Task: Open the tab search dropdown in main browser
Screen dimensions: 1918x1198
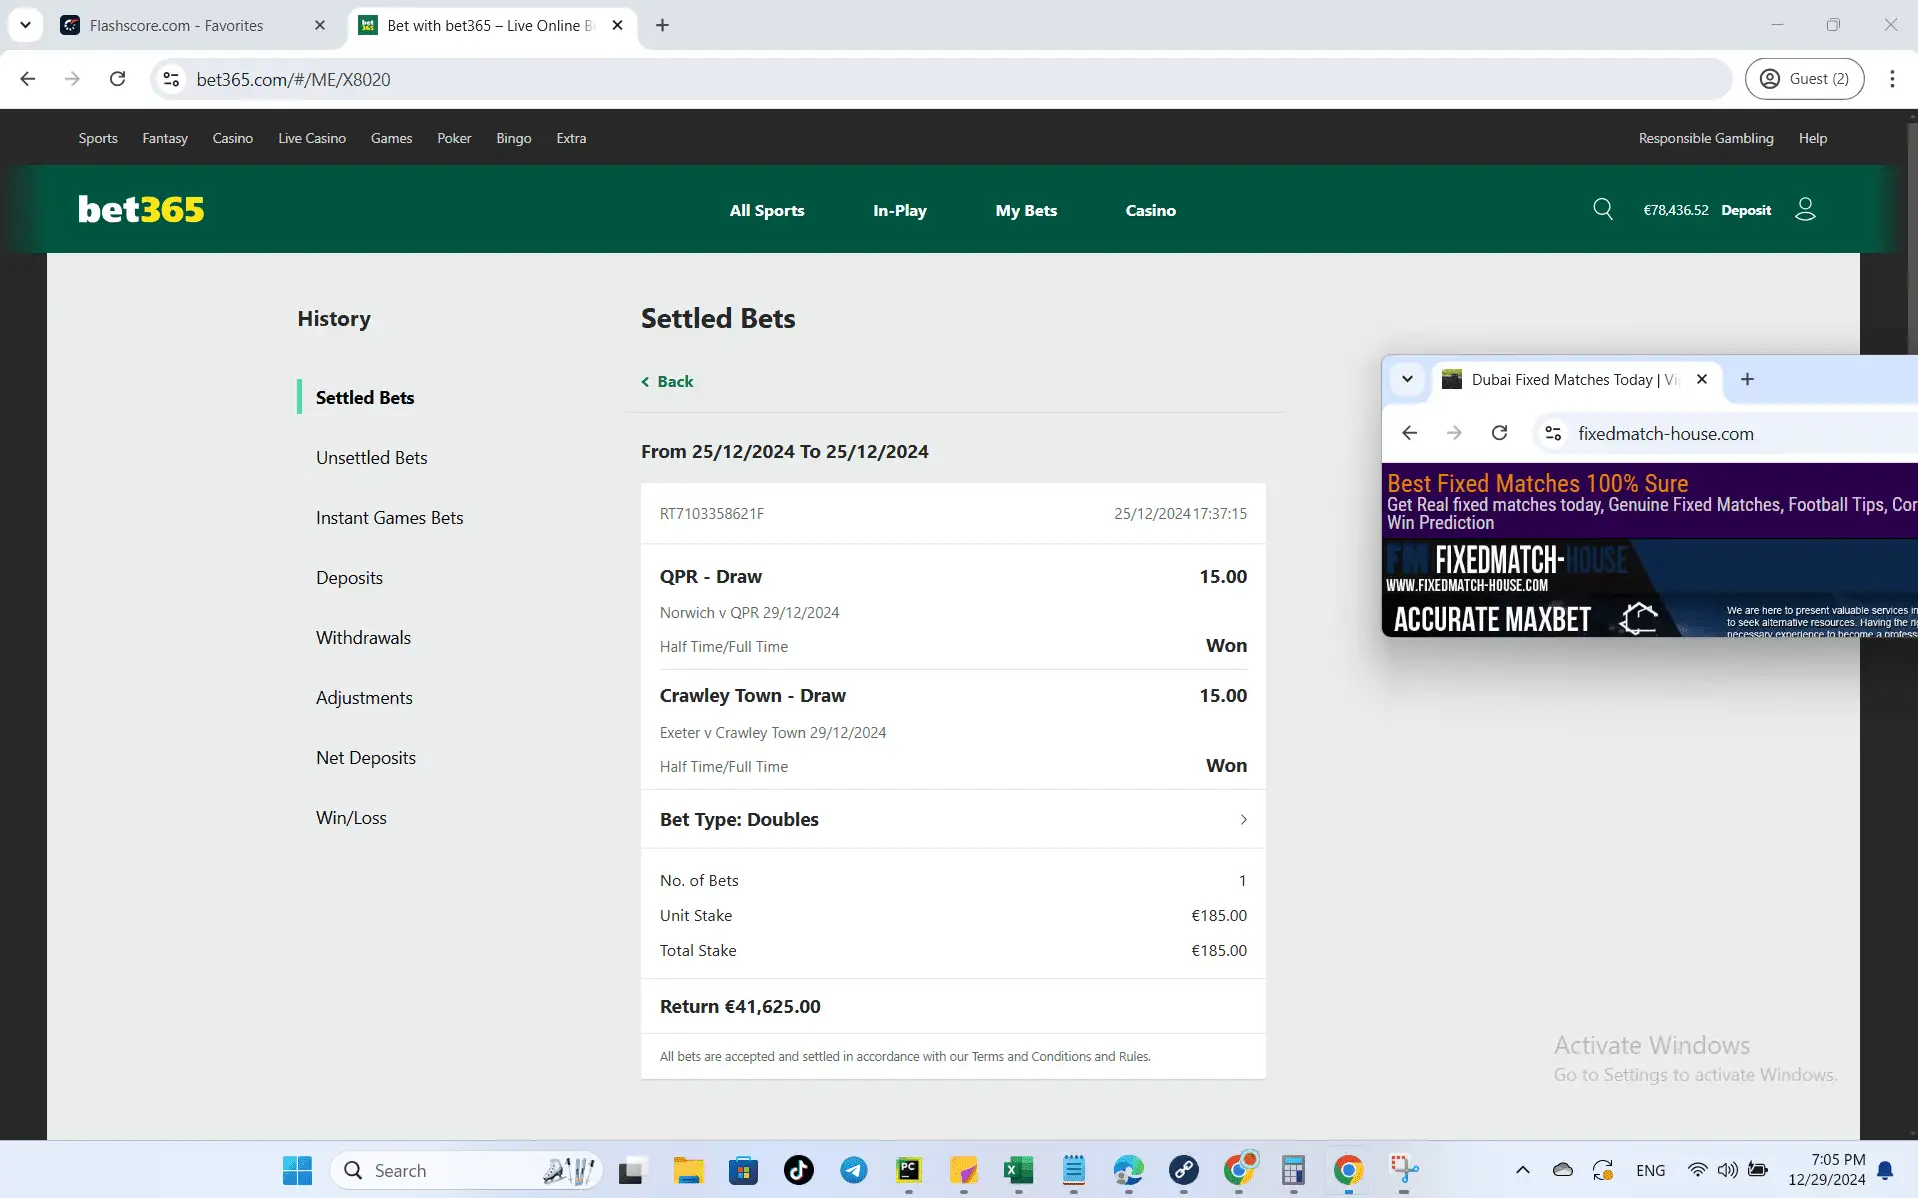Action: pos(25,25)
